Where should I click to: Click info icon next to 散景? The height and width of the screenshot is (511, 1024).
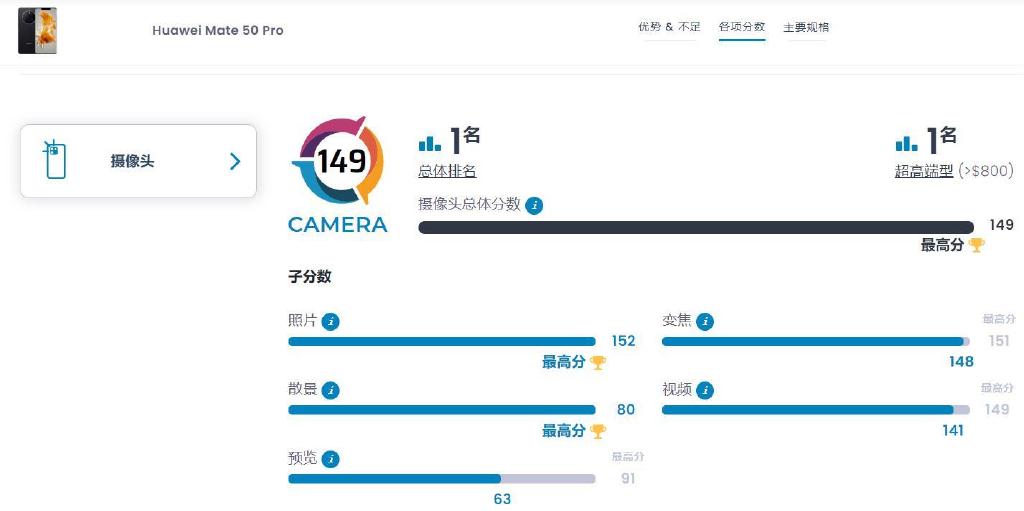point(330,391)
